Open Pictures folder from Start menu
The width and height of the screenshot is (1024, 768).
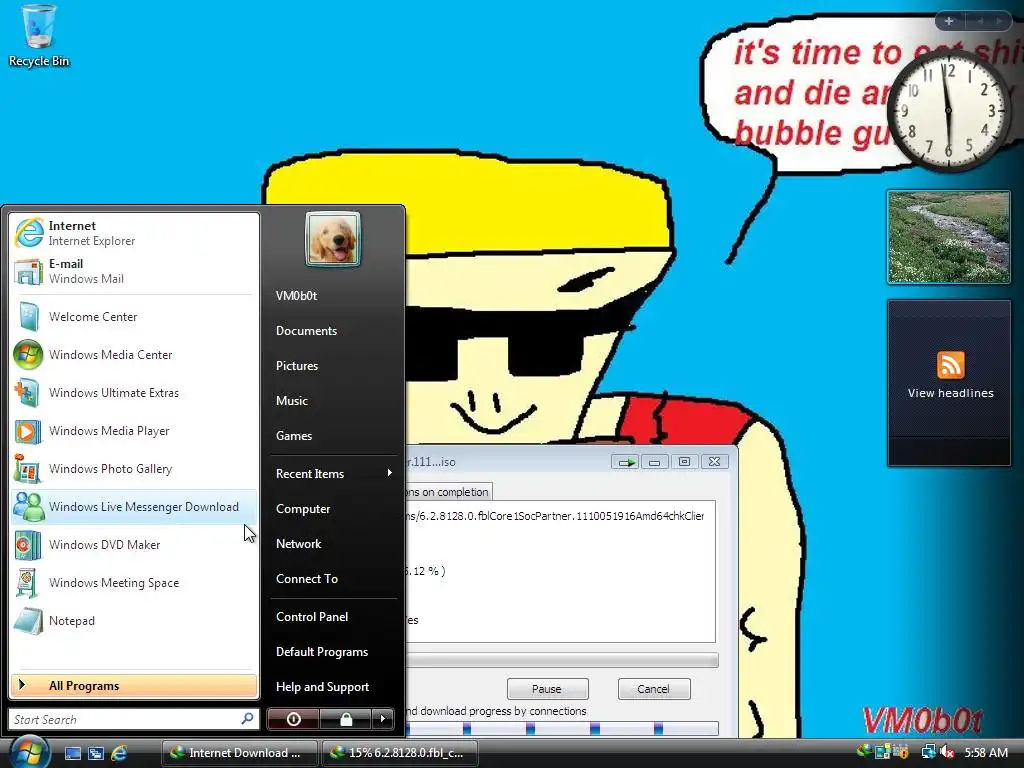(x=296, y=366)
